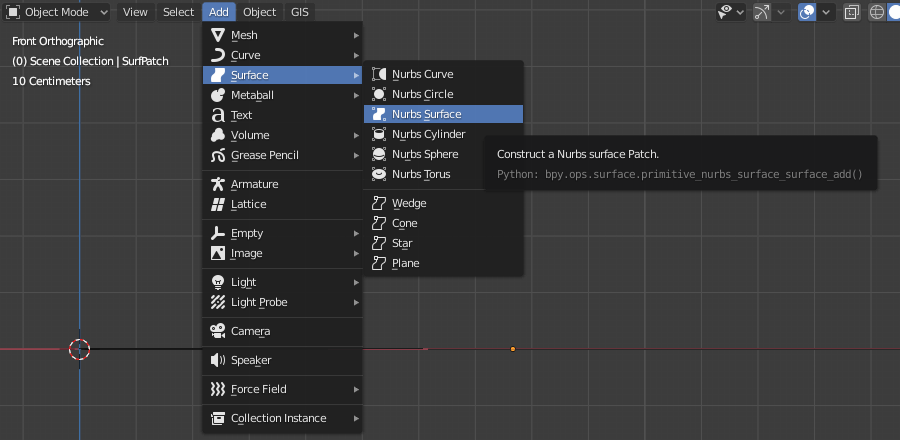Click the Armature icon
The height and width of the screenshot is (440, 900).
click(x=218, y=184)
